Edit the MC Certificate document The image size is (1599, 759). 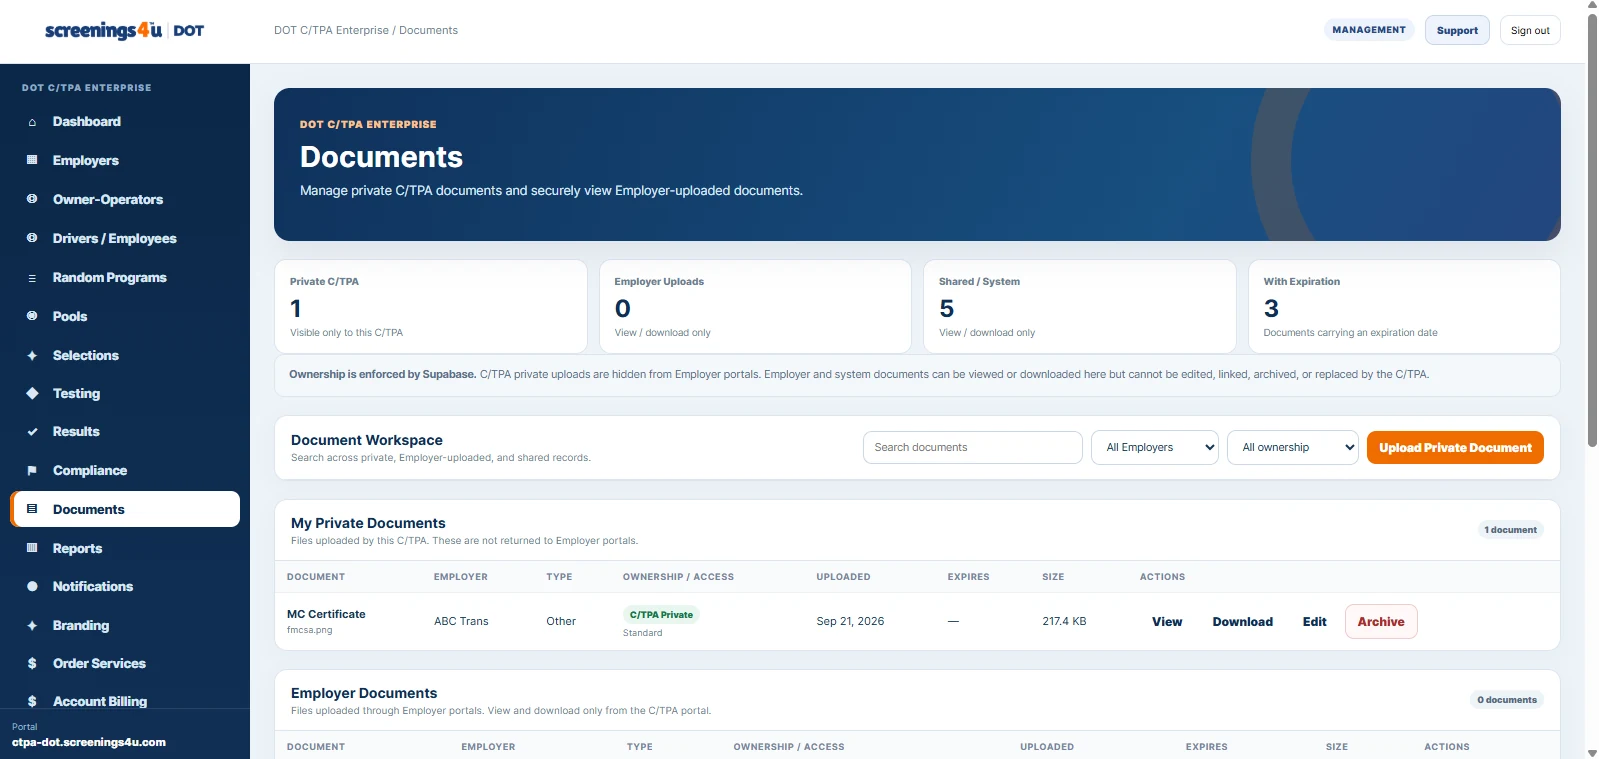tap(1315, 622)
